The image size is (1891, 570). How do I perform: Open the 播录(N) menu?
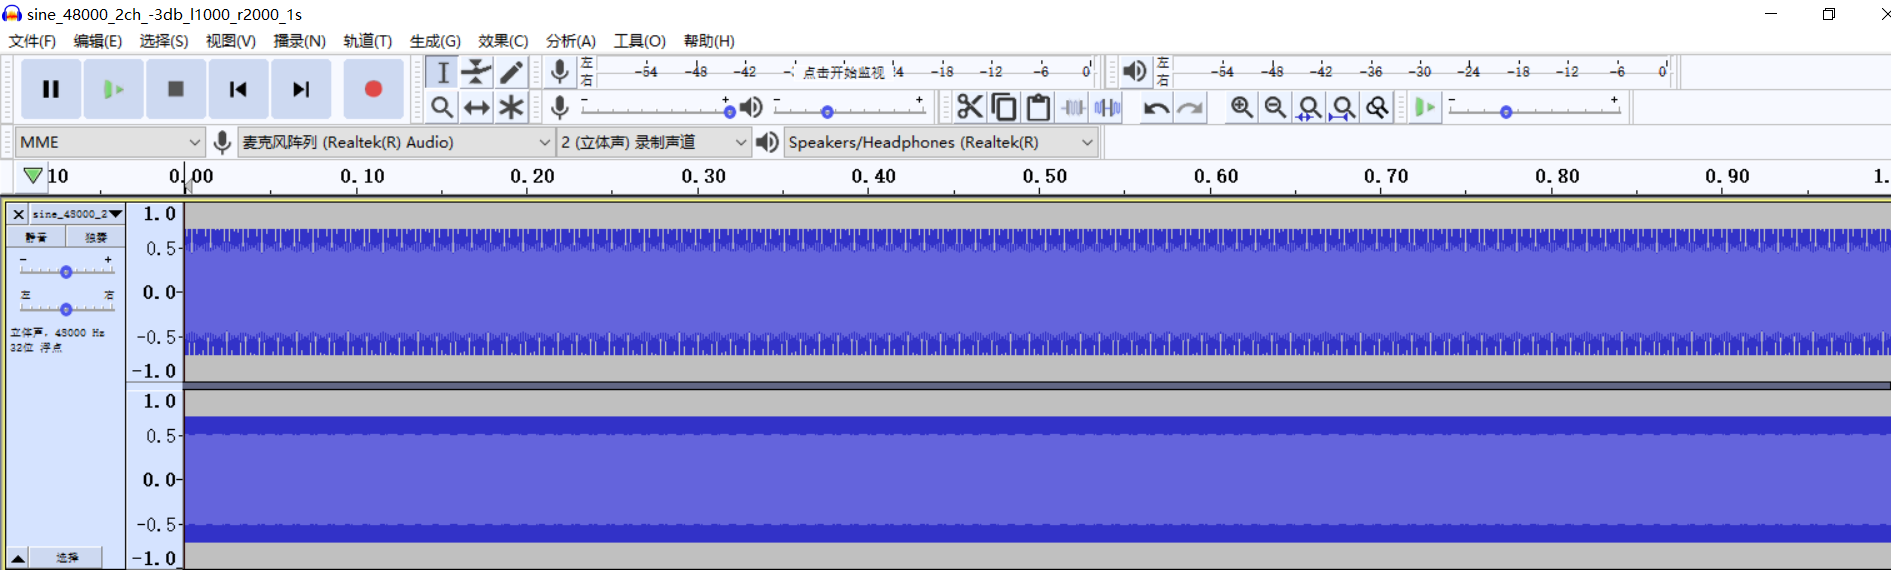click(x=299, y=41)
